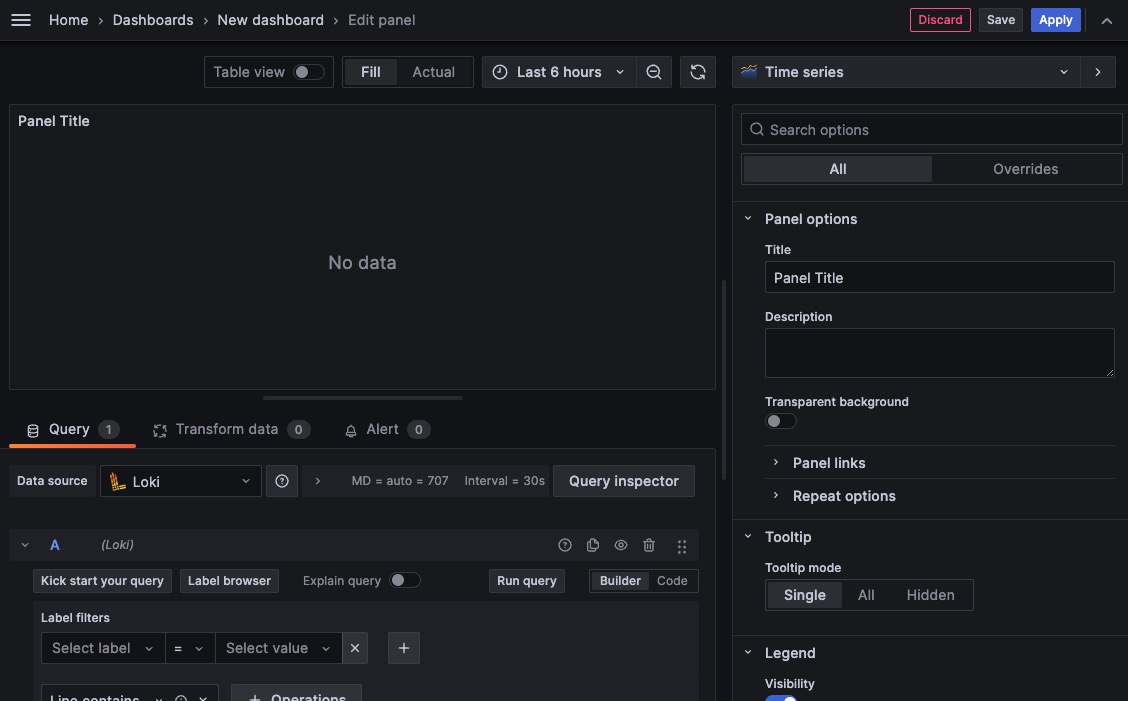Click the zoom out time range icon
1128x701 pixels.
pyautogui.click(x=654, y=72)
